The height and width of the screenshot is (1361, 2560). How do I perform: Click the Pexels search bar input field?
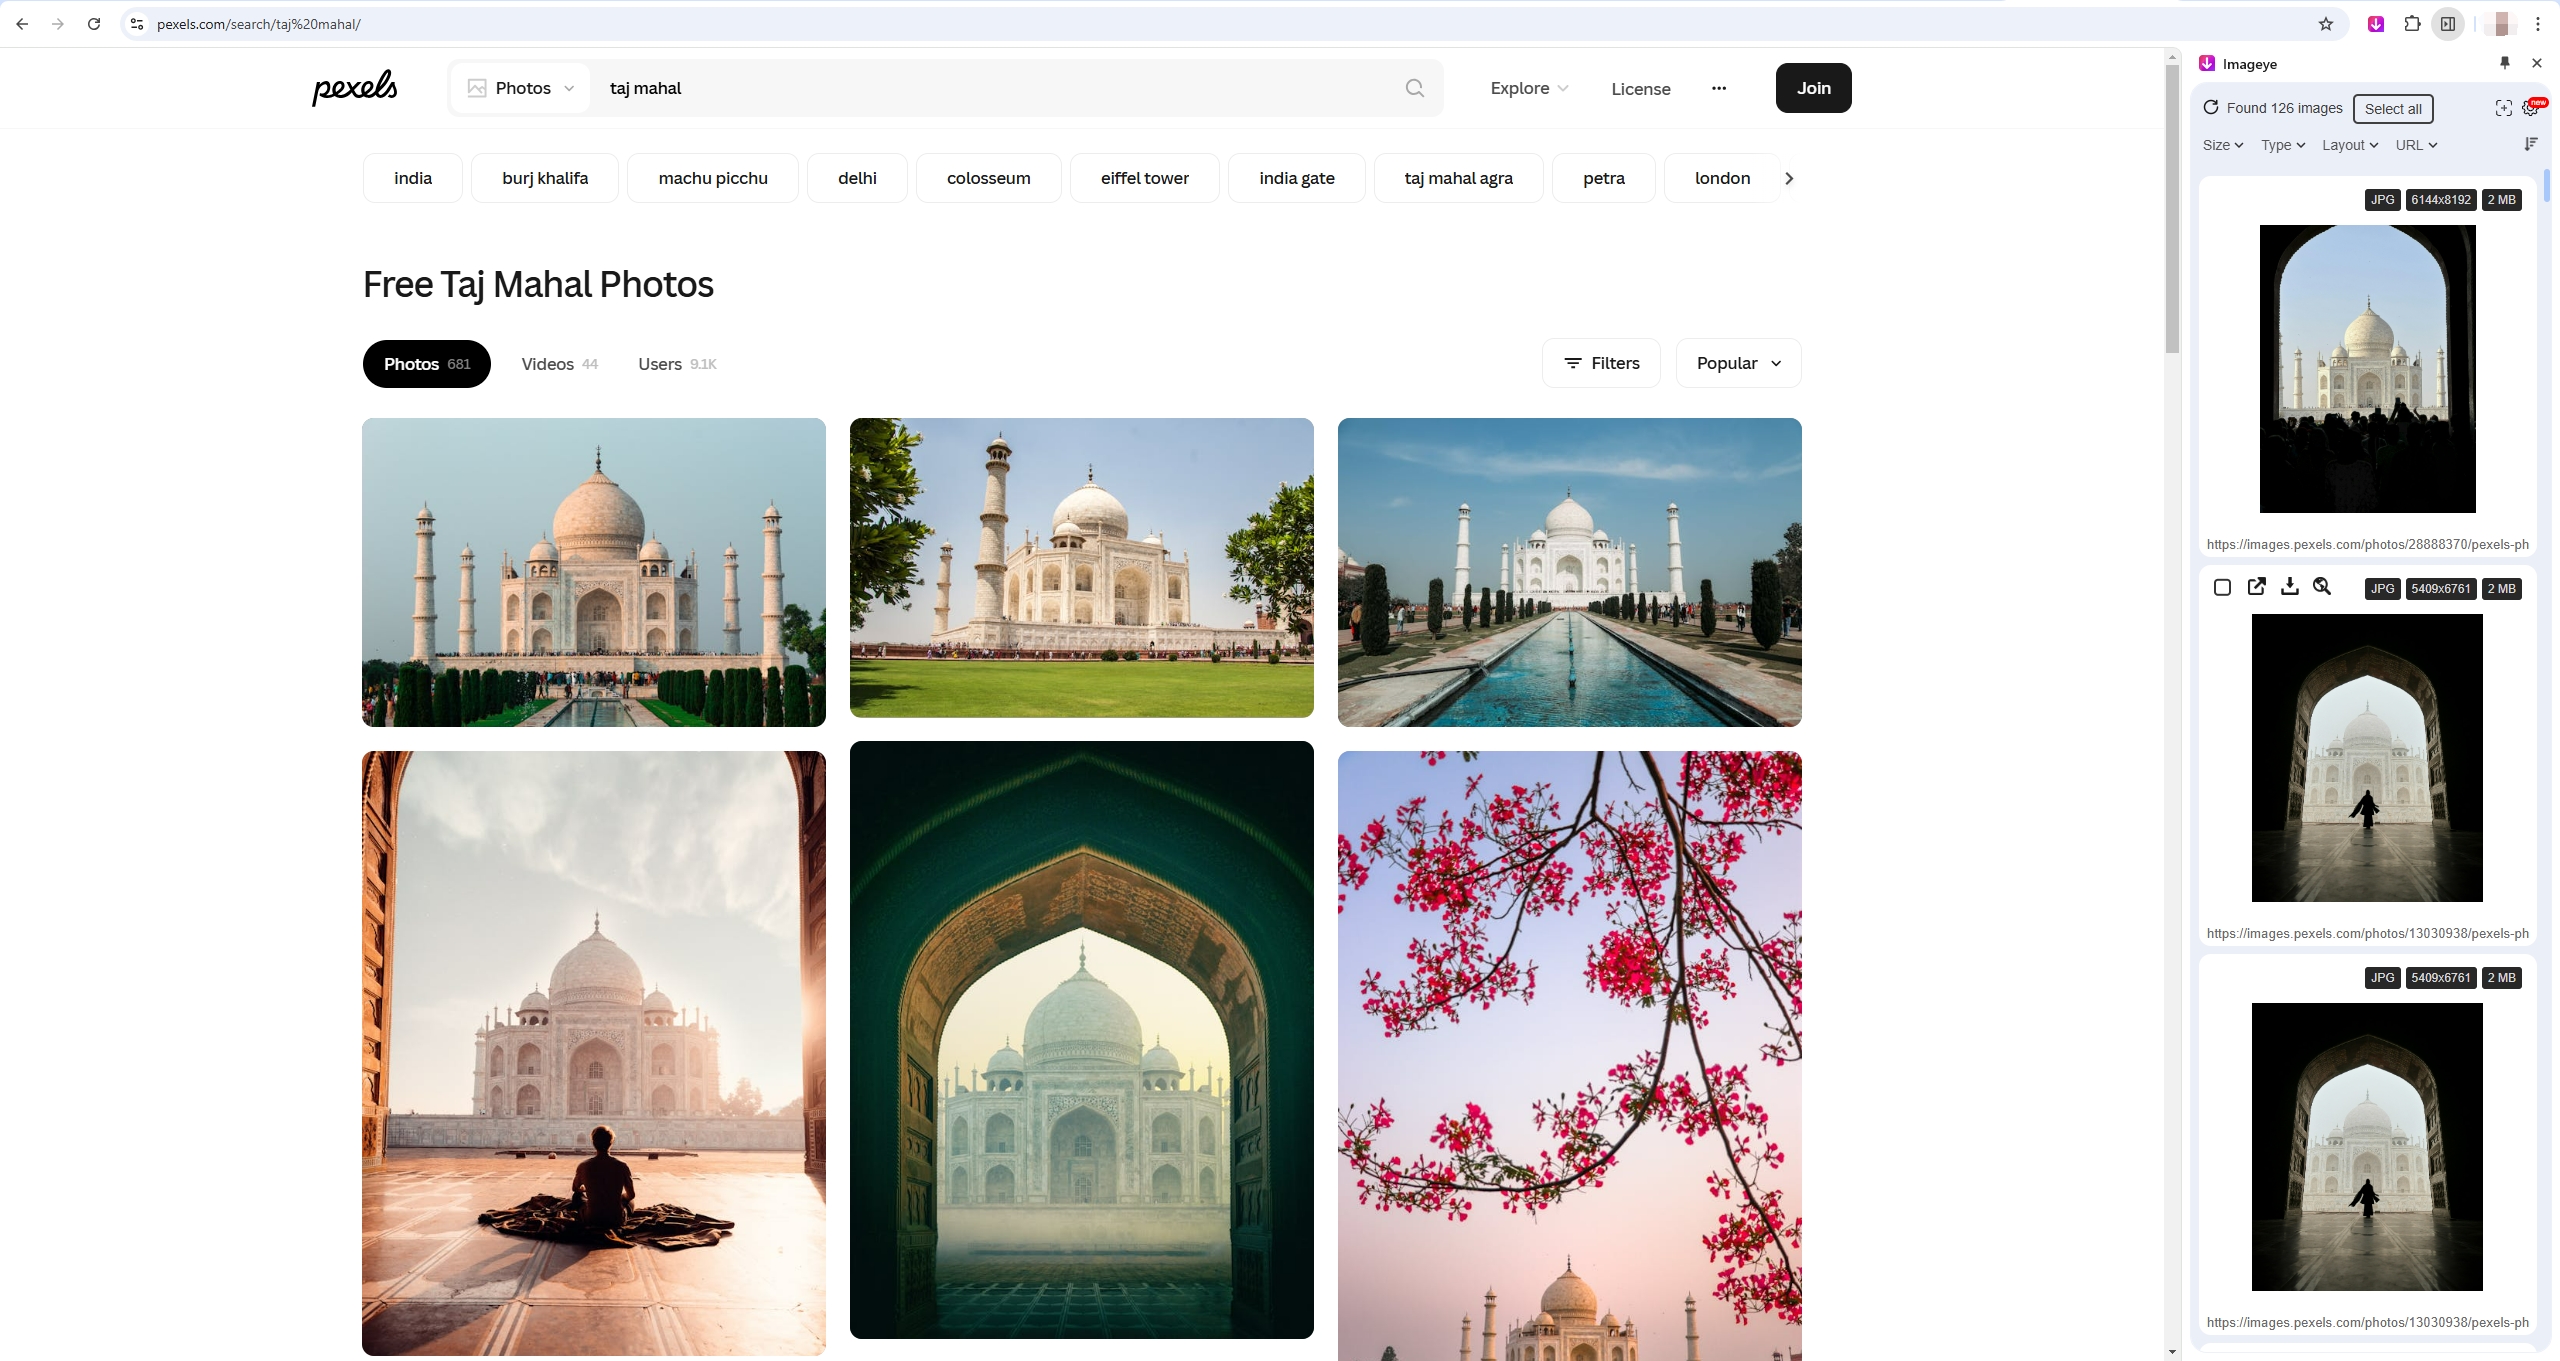pyautogui.click(x=1001, y=86)
